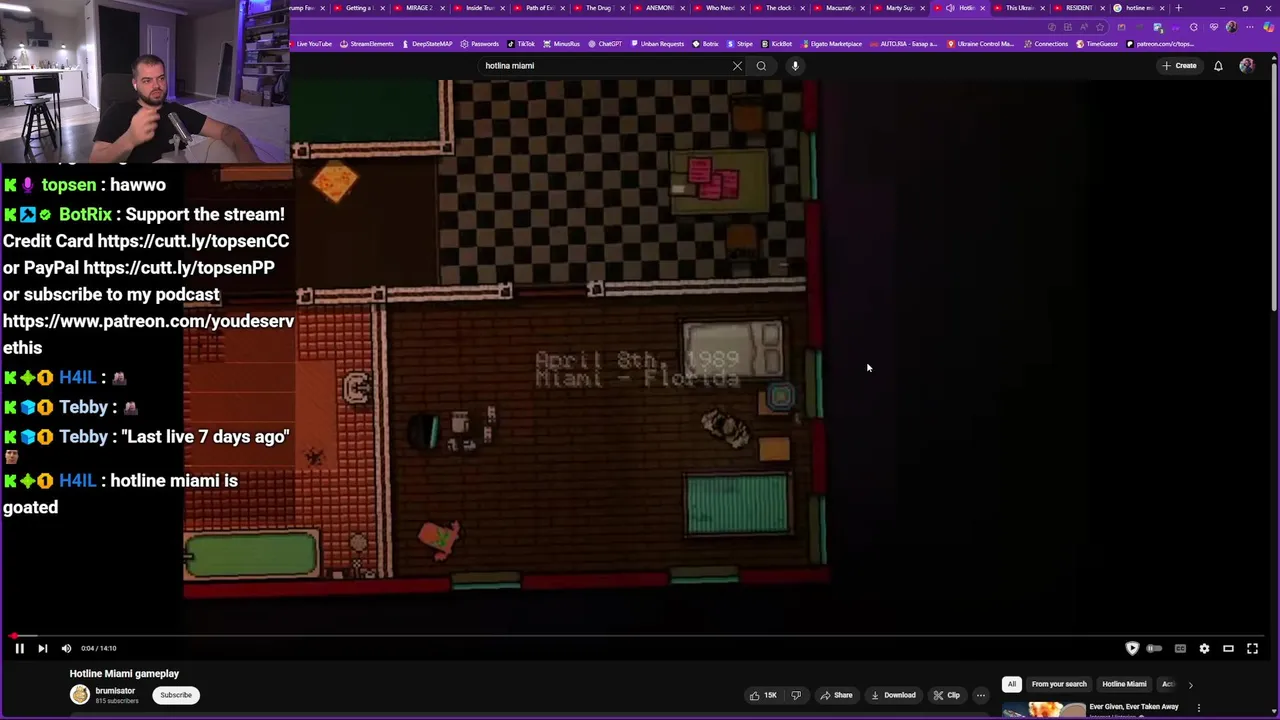Open the DeepStateMAP bookmark
This screenshot has width=1280, height=720.
427,44
